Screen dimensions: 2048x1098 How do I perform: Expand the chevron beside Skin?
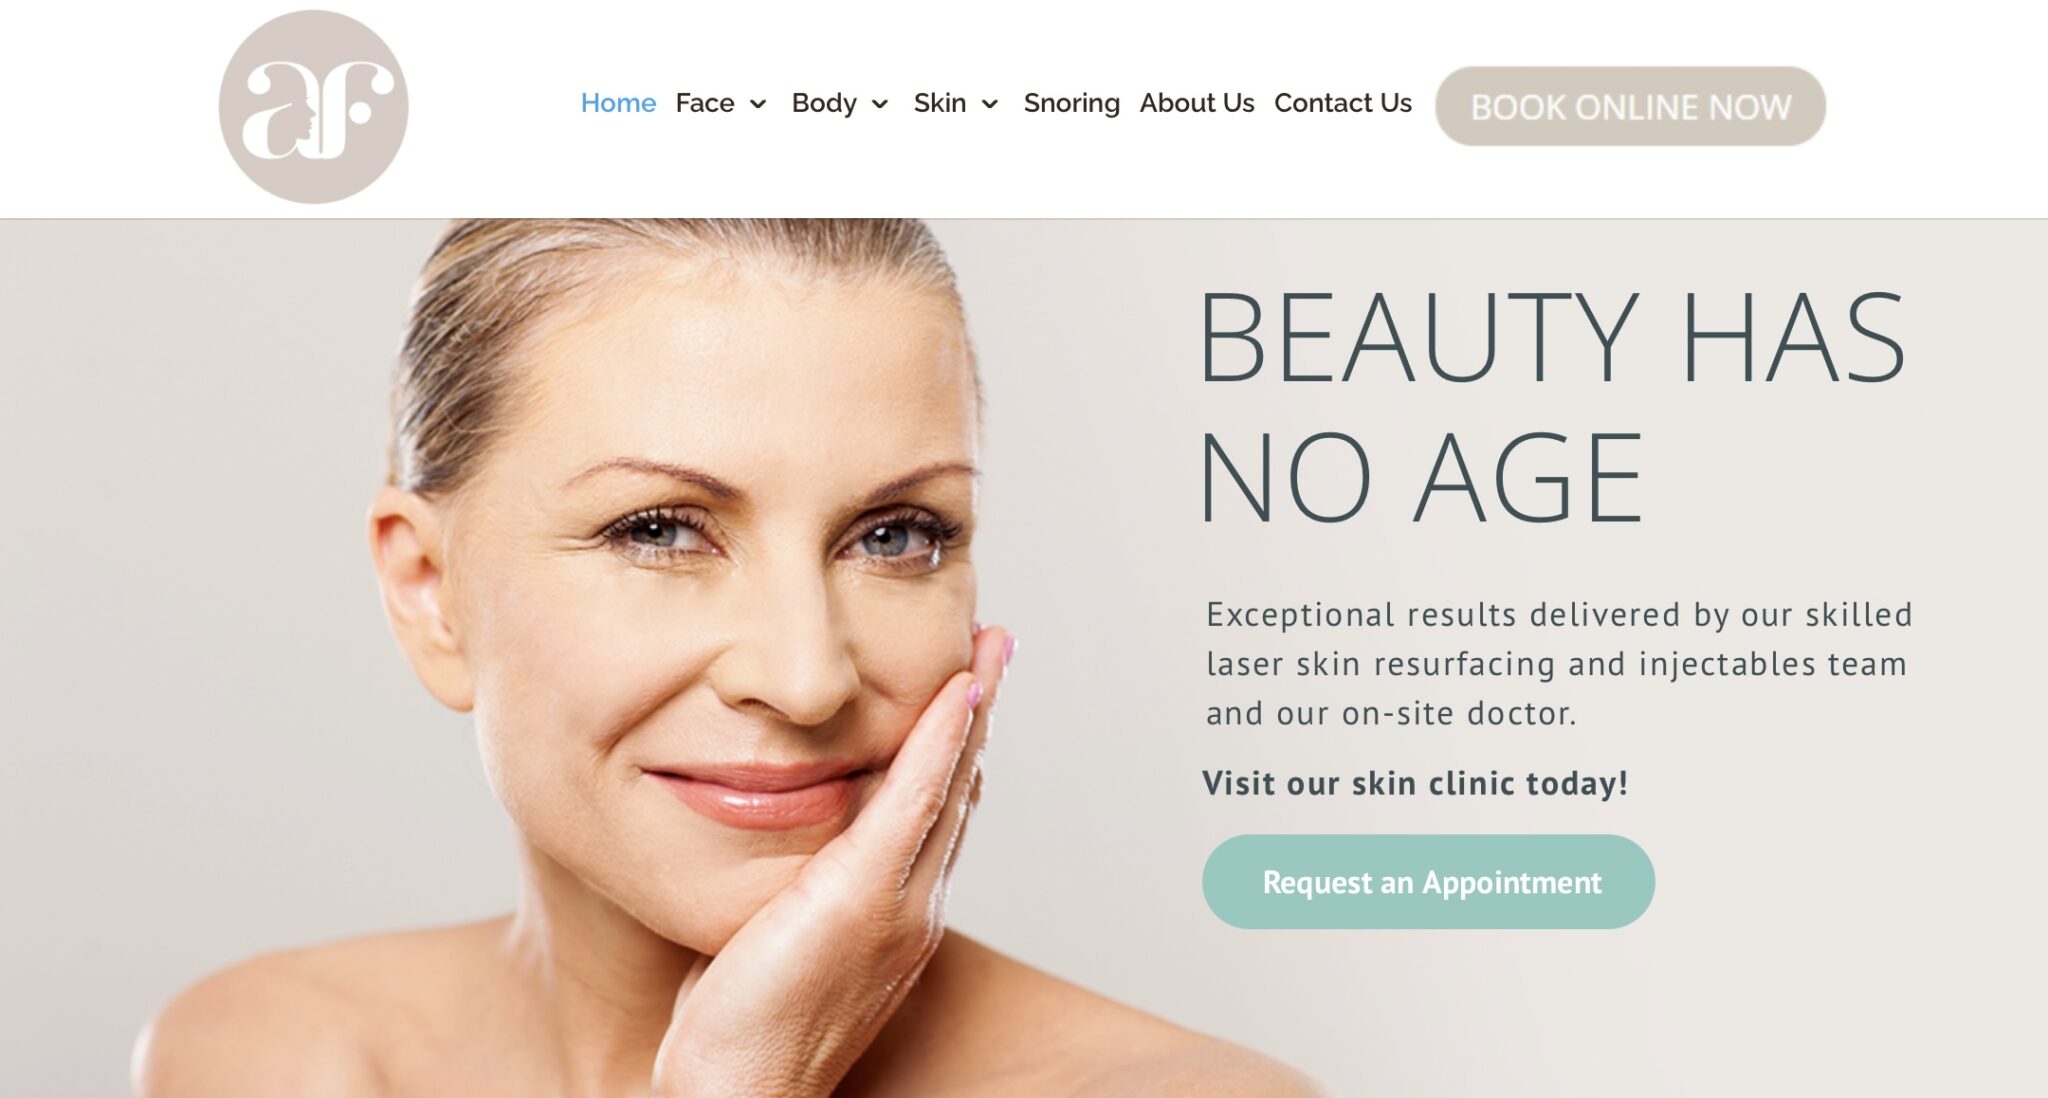[x=990, y=104]
